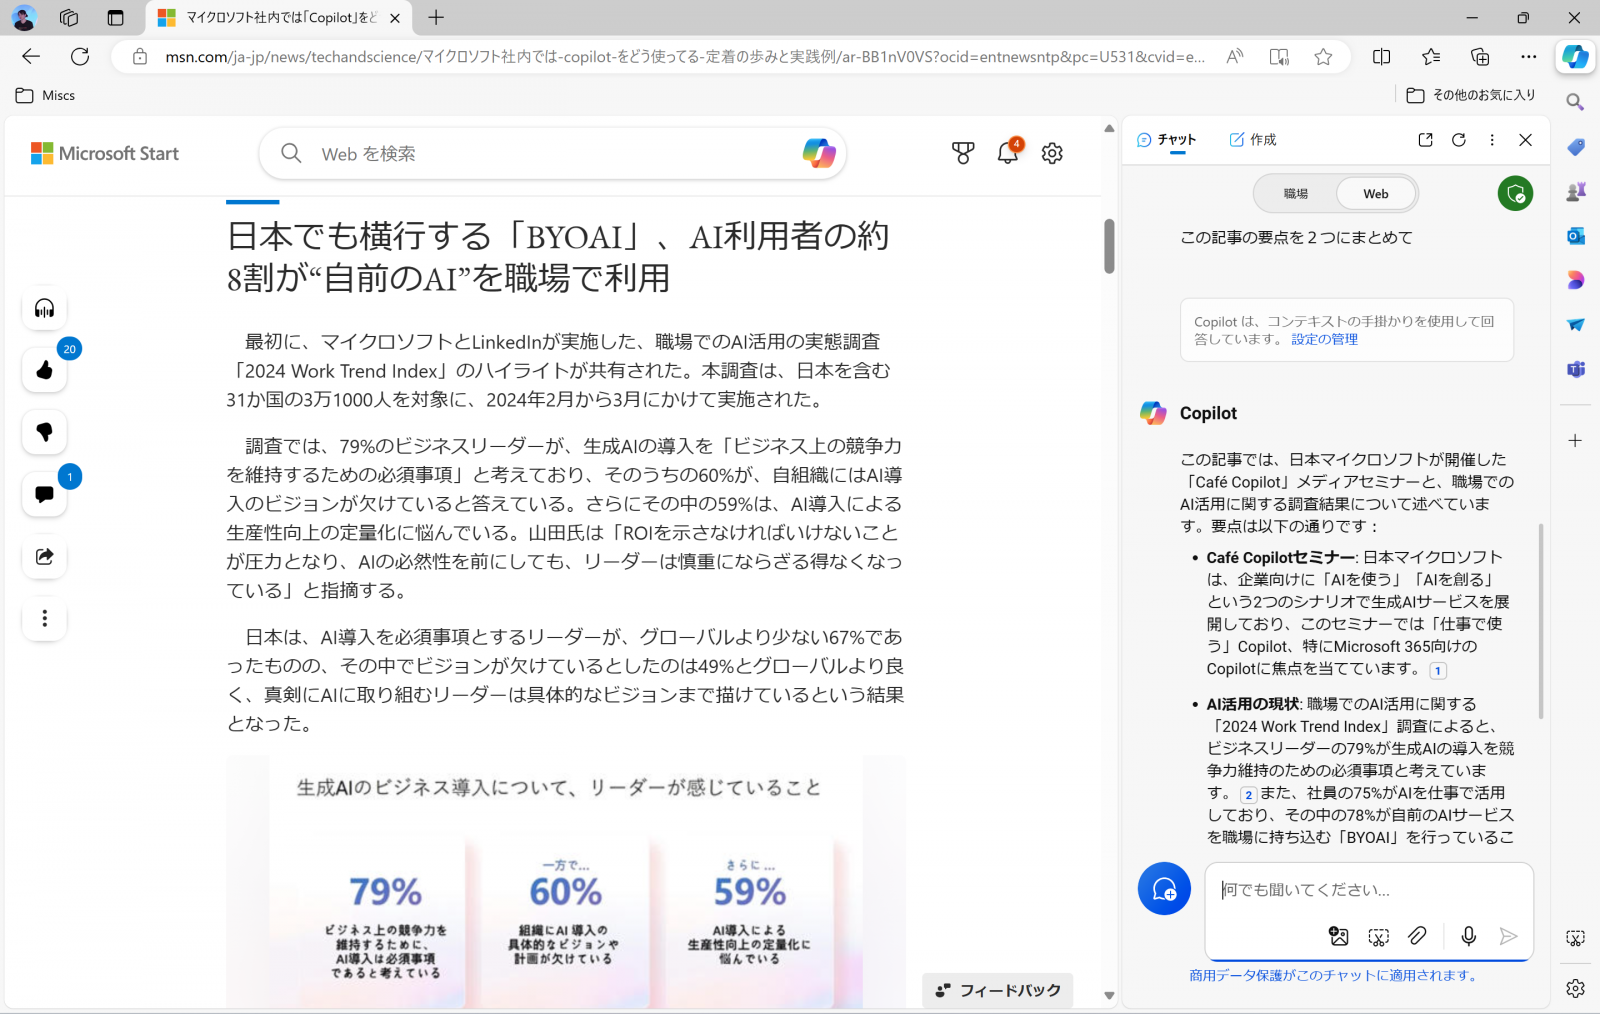Reload the current page
This screenshot has width=1600, height=1014.
coord(80,57)
